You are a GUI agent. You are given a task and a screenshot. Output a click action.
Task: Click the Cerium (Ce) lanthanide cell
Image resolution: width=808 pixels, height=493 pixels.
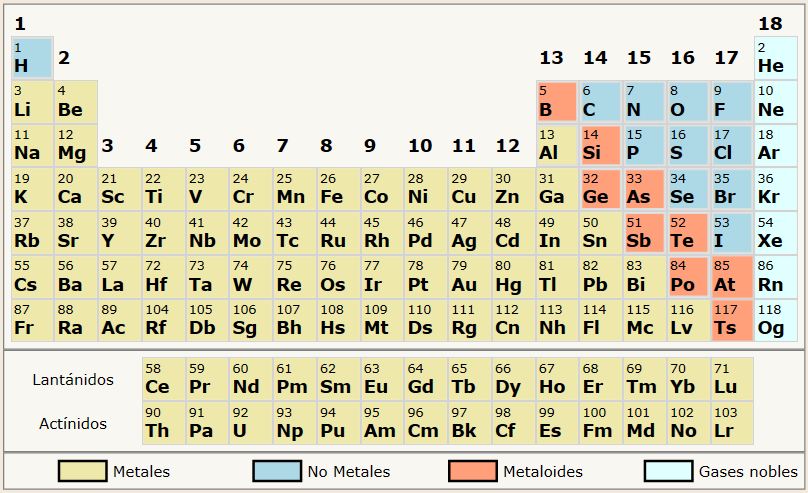pyautogui.click(x=163, y=379)
